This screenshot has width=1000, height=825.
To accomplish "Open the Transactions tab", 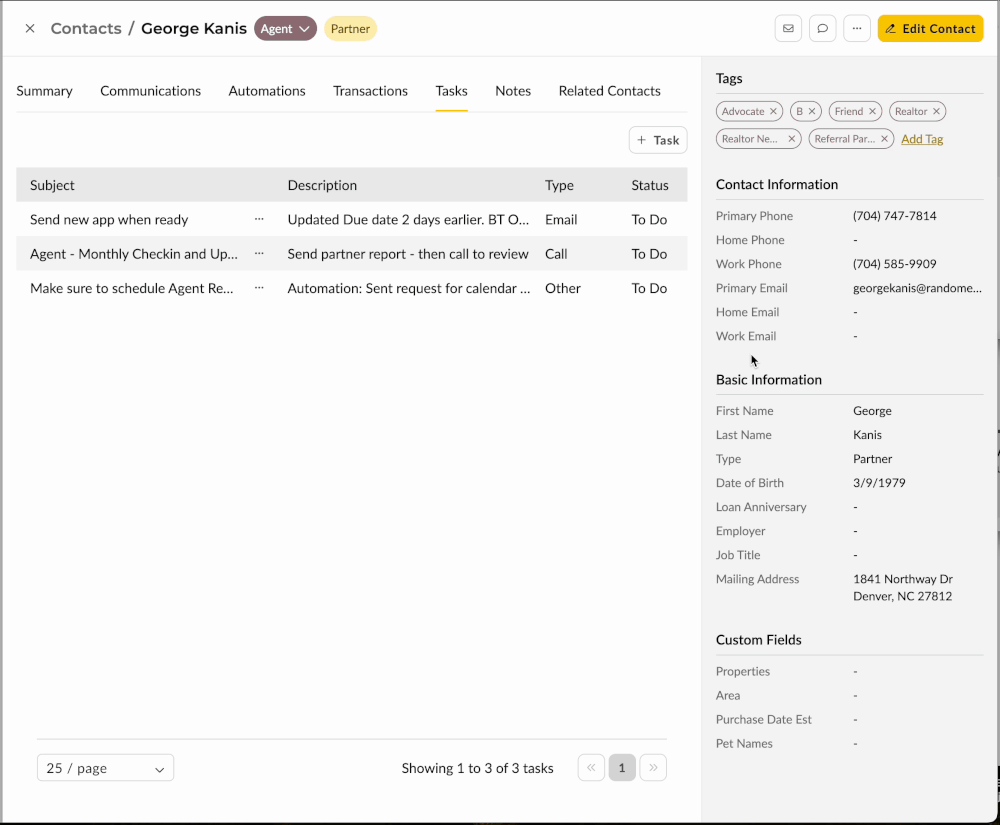I will 370,91.
